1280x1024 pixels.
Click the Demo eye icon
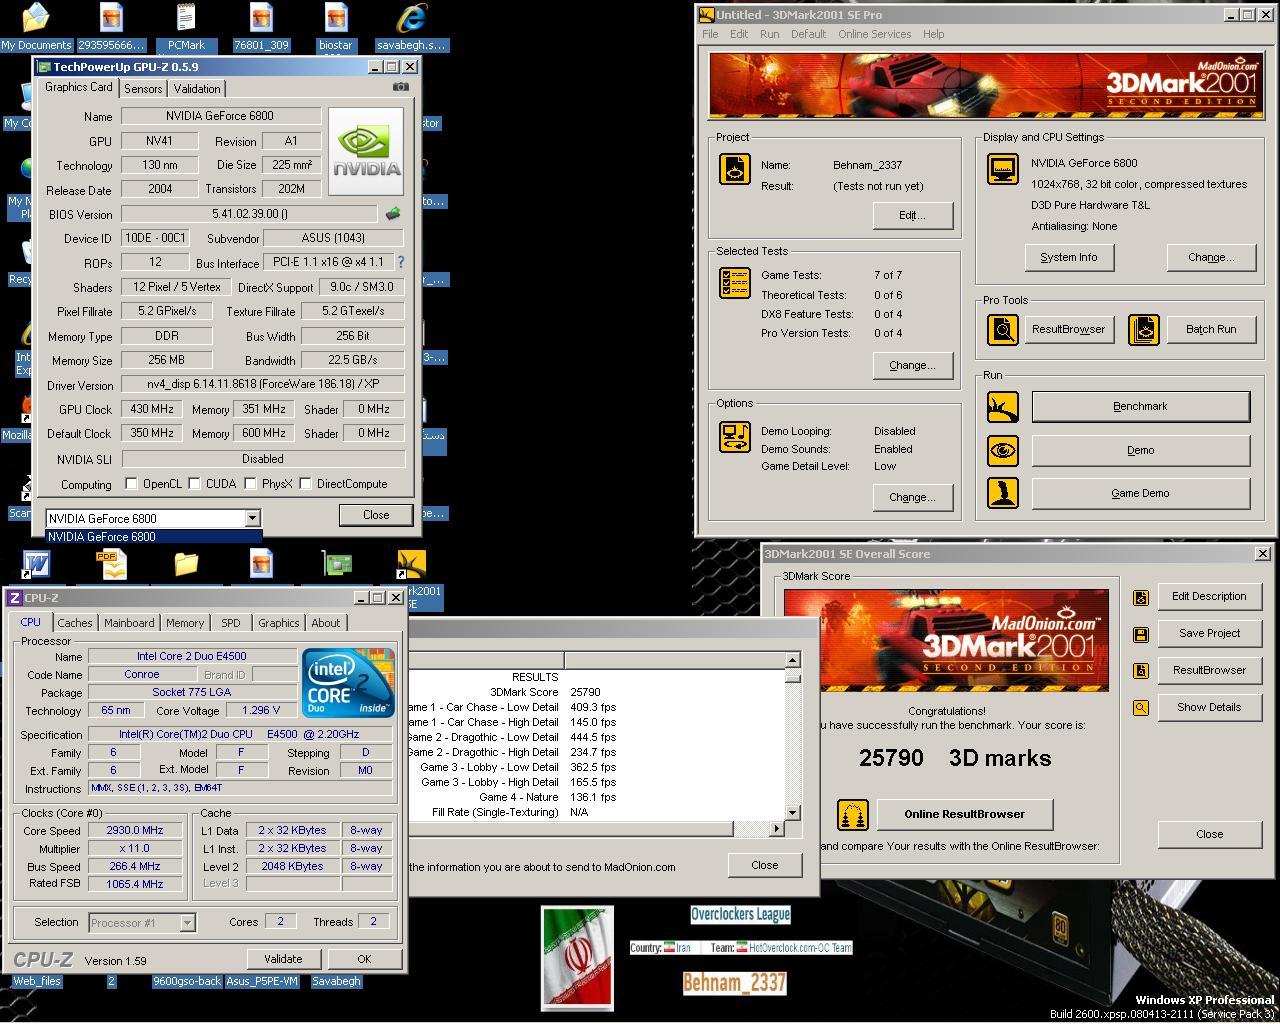(x=1002, y=450)
